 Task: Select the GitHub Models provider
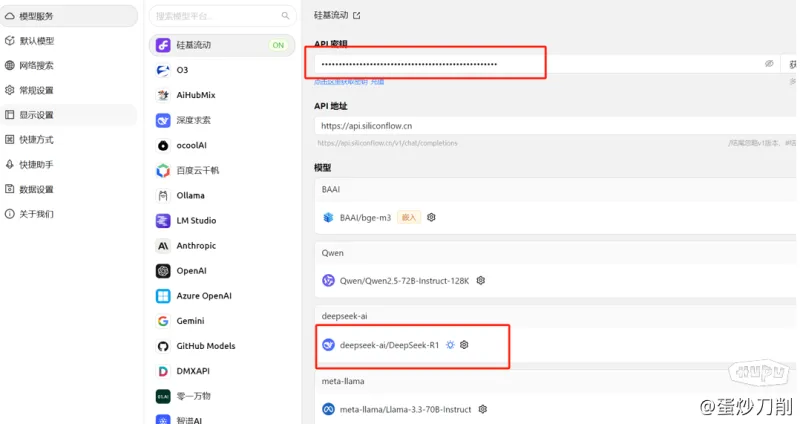[222, 346]
